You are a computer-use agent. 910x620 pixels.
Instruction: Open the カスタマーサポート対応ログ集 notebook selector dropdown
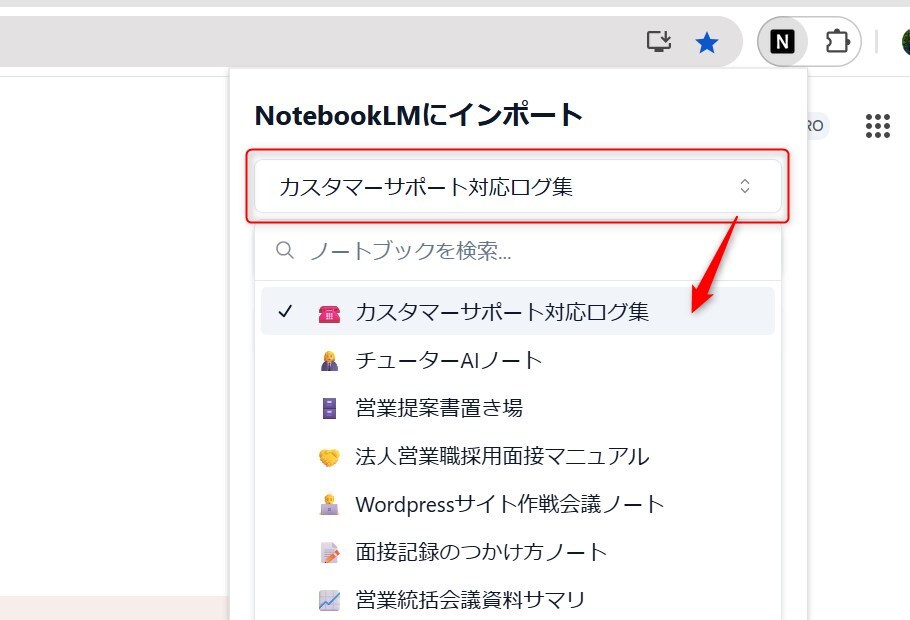point(518,186)
